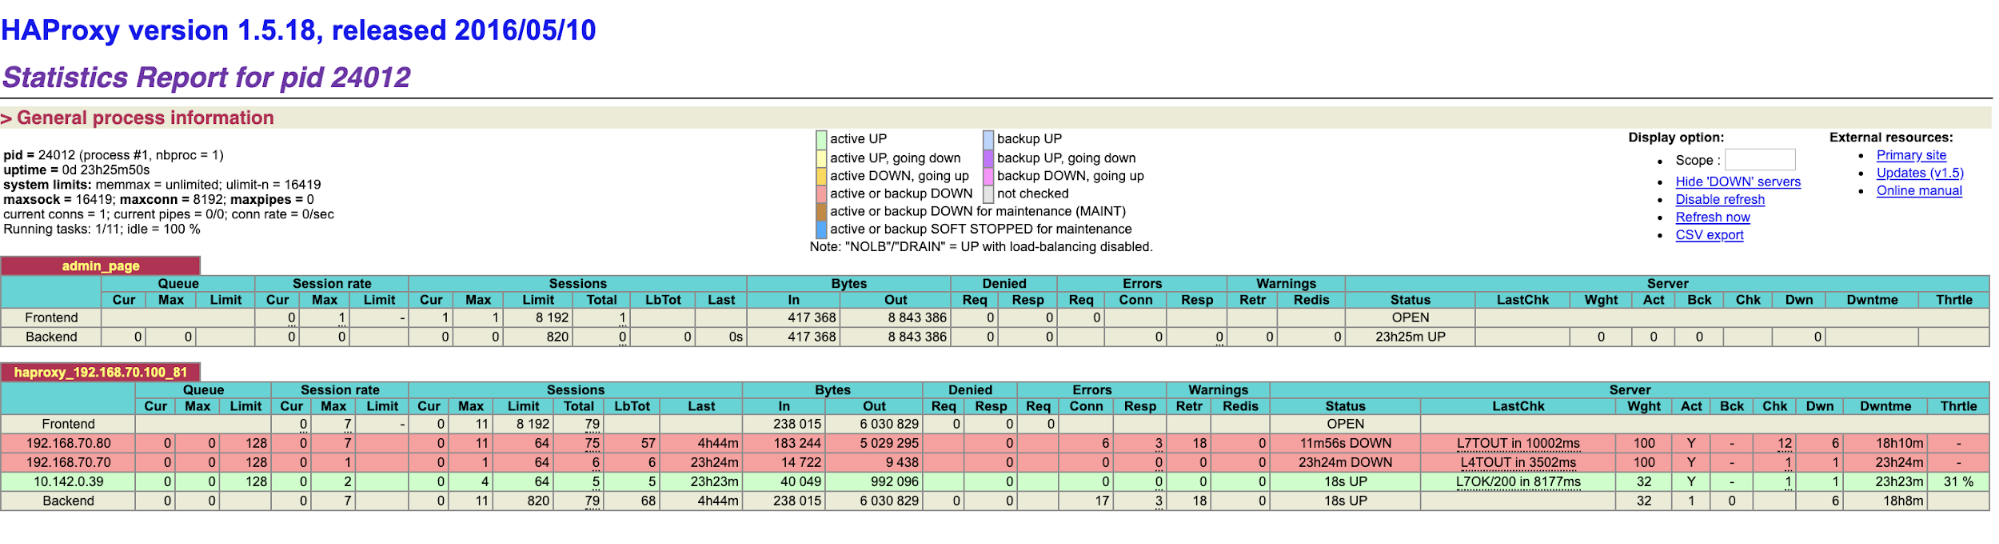Click the LastChk header in haproxy table
Screen dimensions: 1999x544
1518,406
